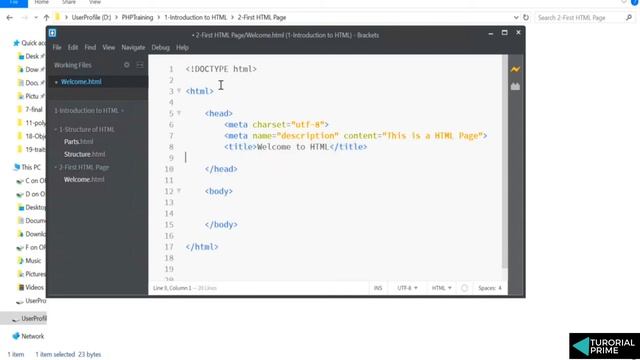The width and height of the screenshot is (640, 360).
Task: Open Explorer Home ribbon tab
Action: pyautogui.click(x=42, y=2)
